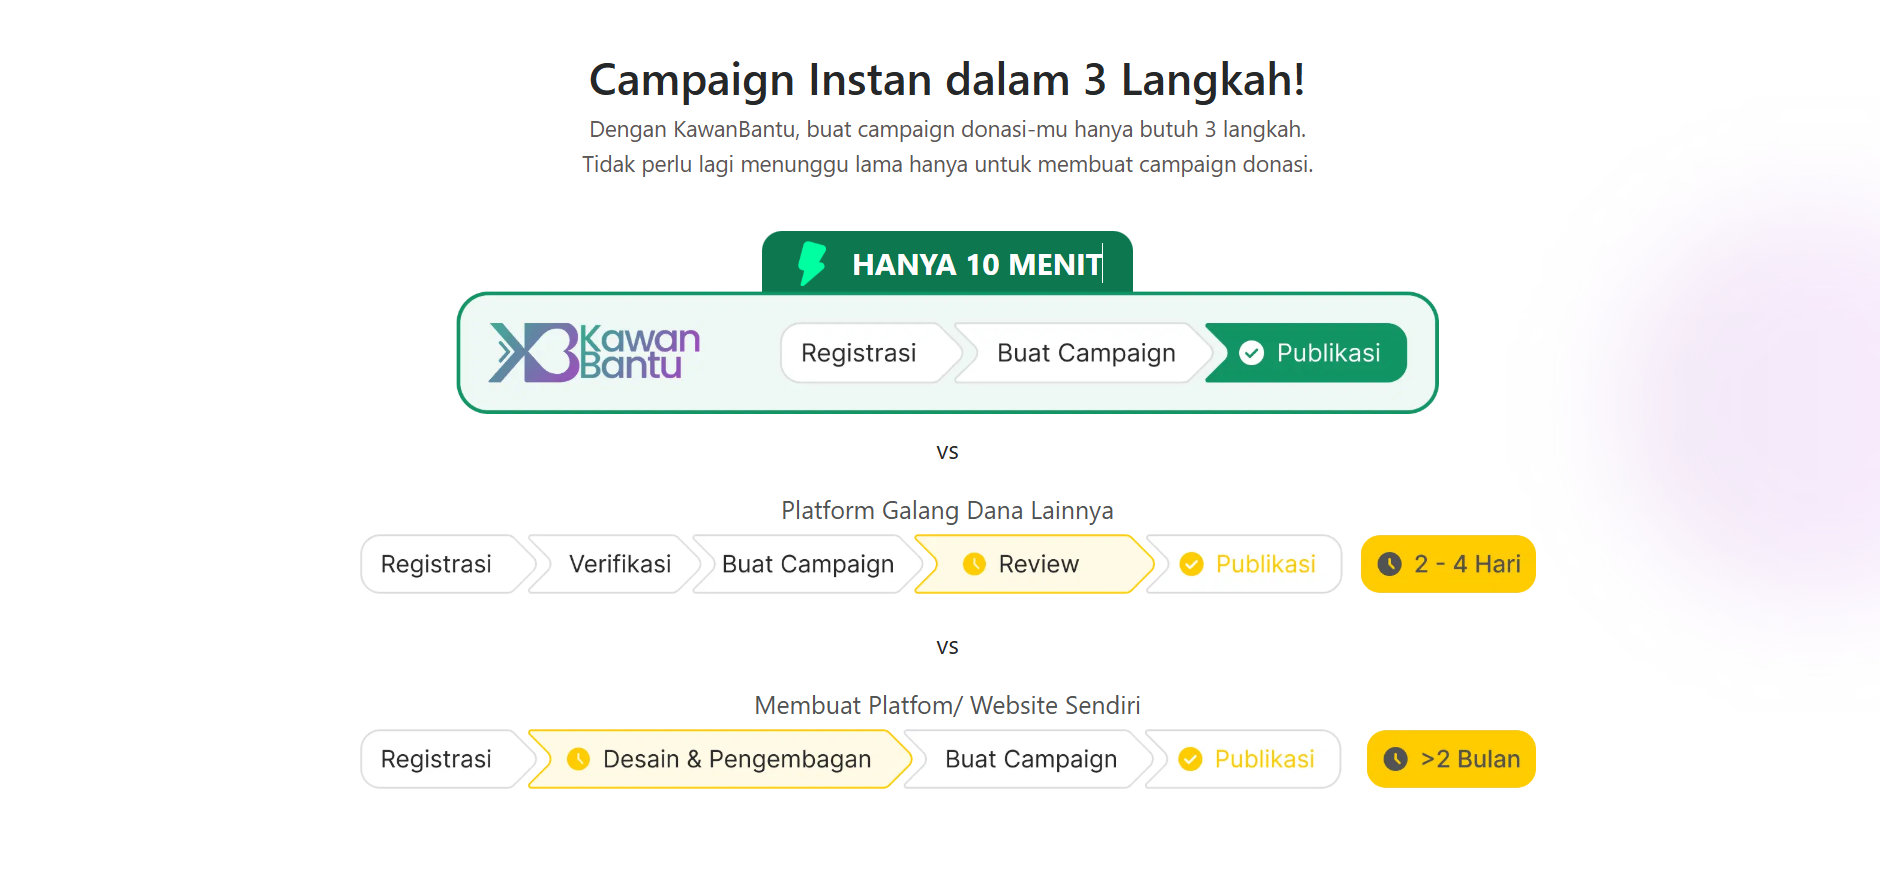Viewport: 1880px width, 895px height.
Task: Click the clock icon in >2 Bulan badge
Action: (1395, 759)
